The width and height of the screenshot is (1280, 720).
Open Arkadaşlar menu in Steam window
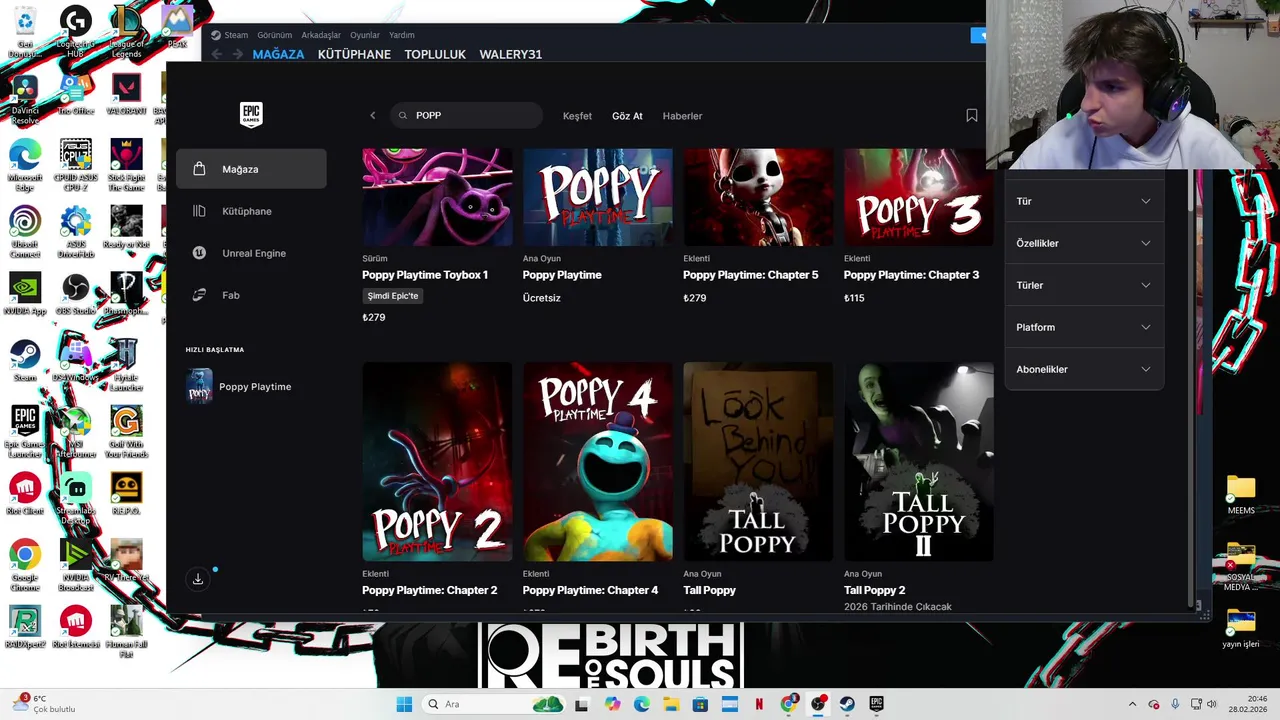pyautogui.click(x=321, y=35)
